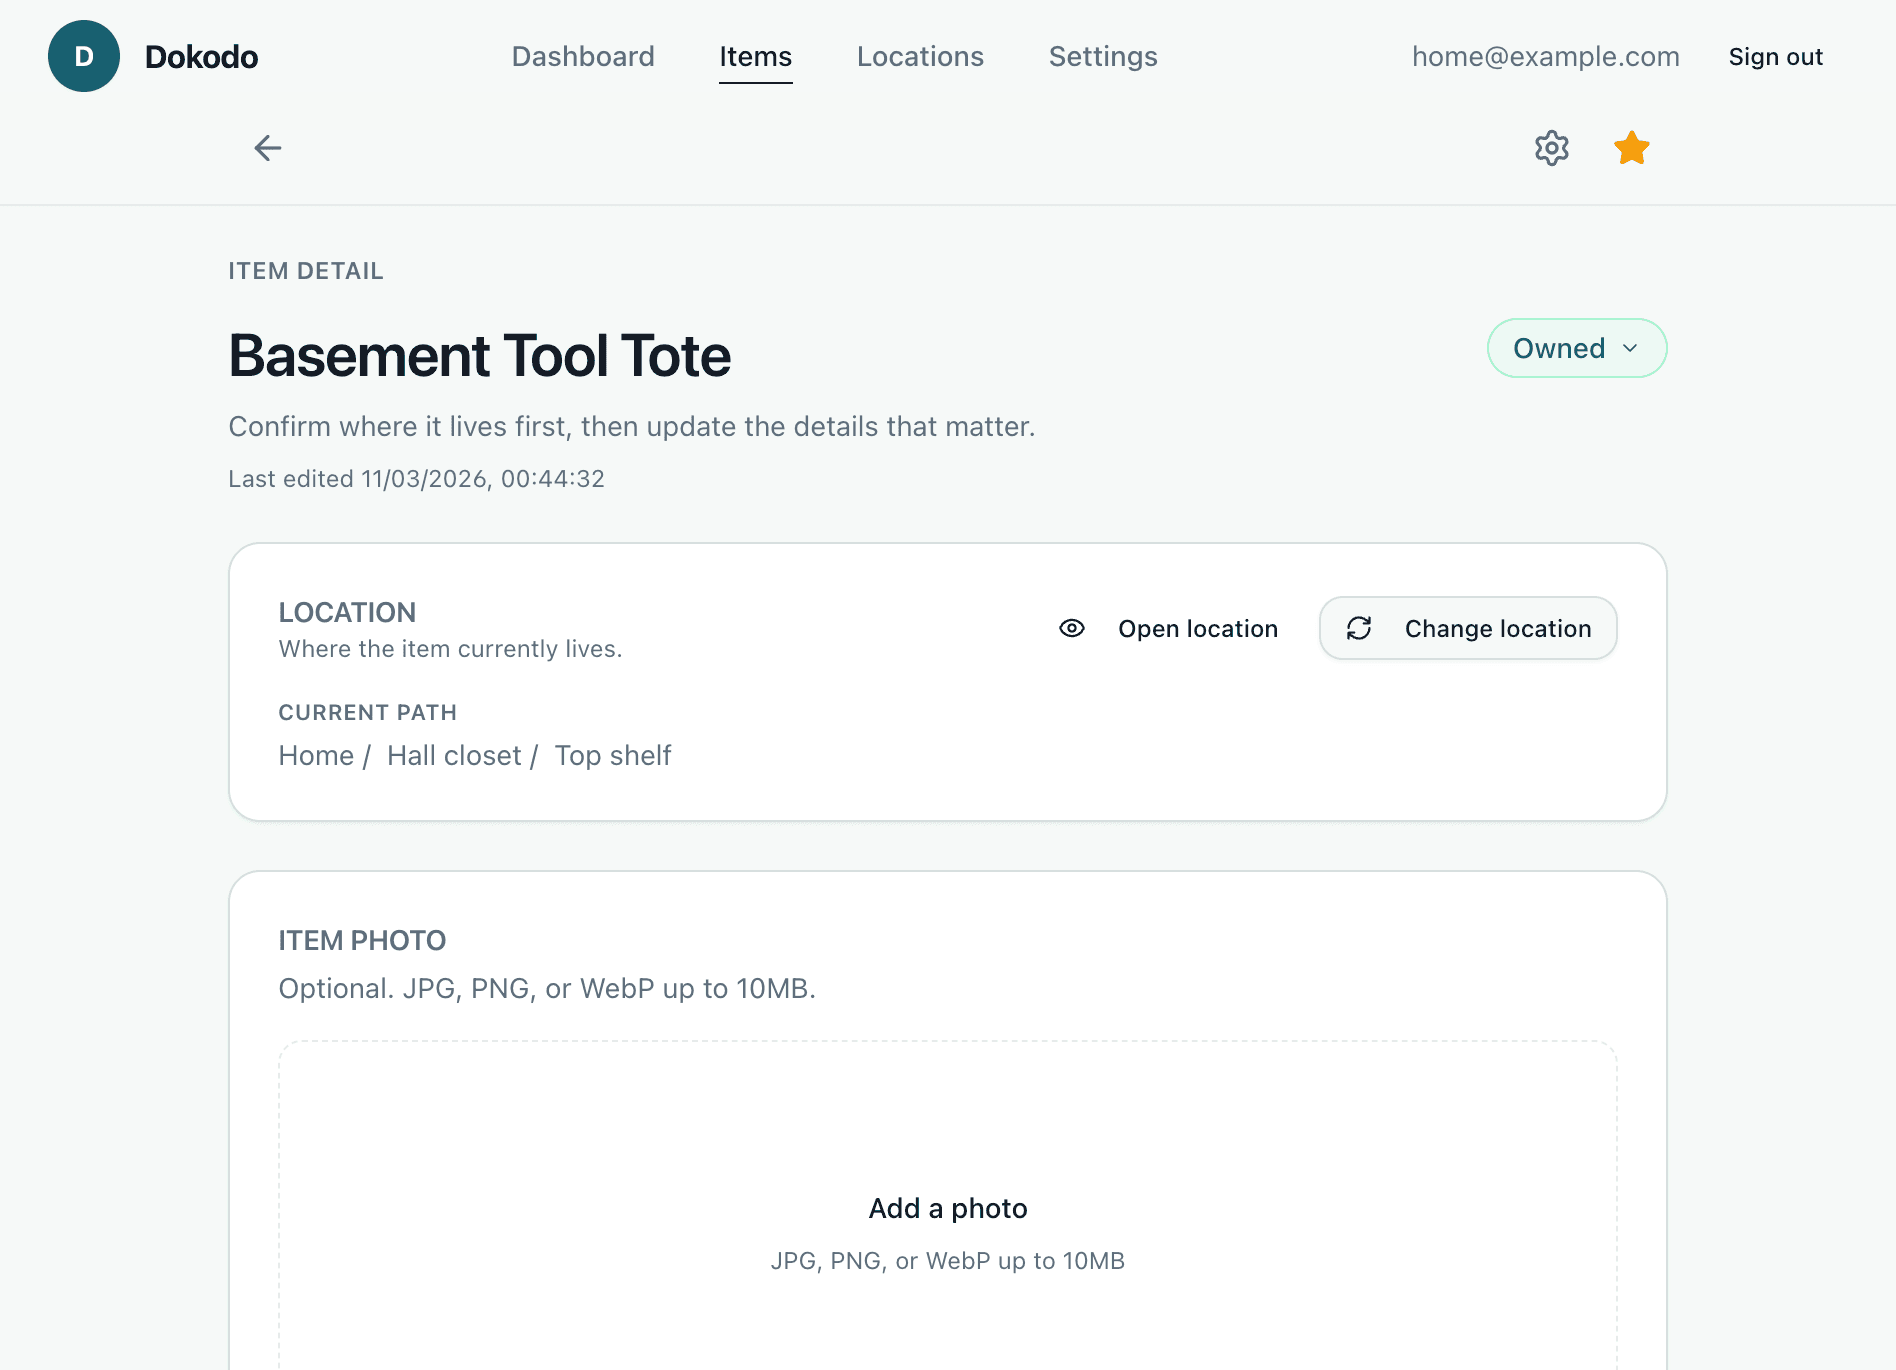The image size is (1896, 1370).
Task: Toggle the favorite star off
Action: [1631, 148]
